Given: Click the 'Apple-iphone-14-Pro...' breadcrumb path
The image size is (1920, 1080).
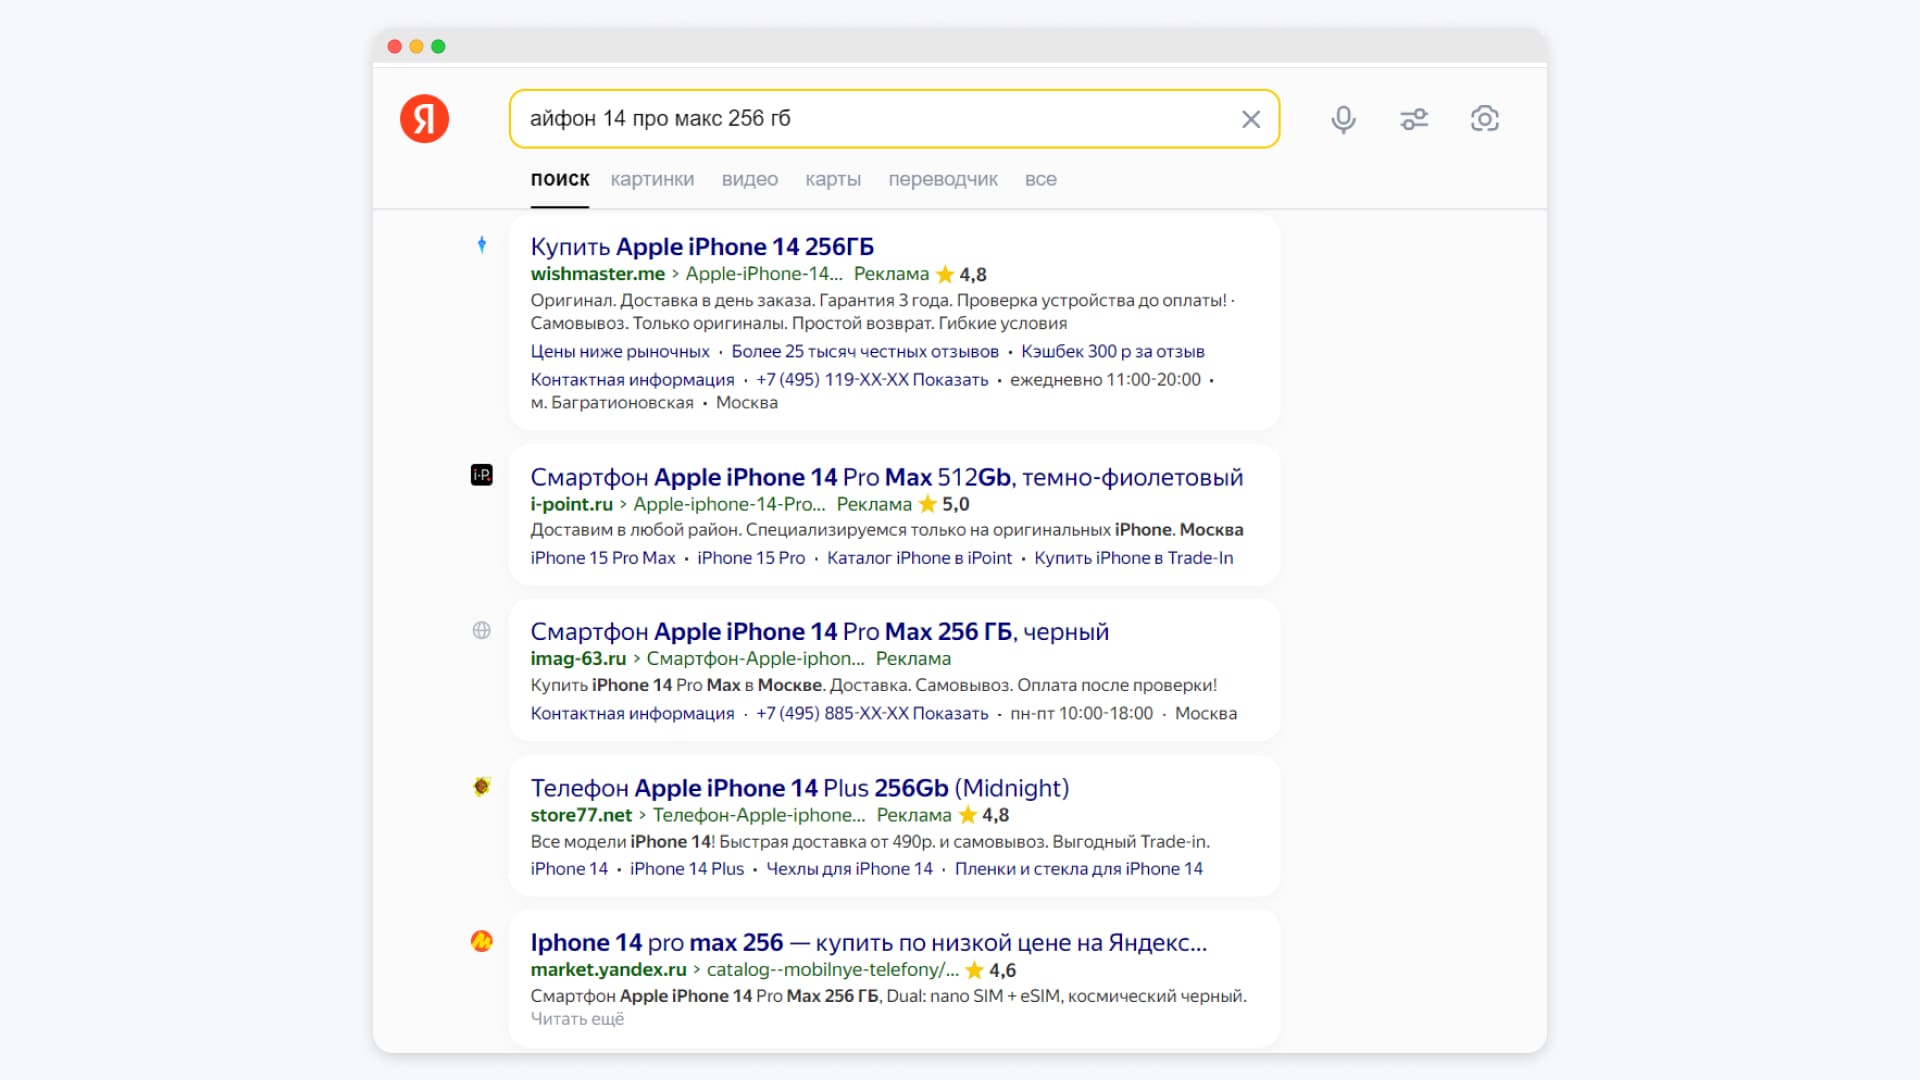Looking at the screenshot, I should click(729, 504).
